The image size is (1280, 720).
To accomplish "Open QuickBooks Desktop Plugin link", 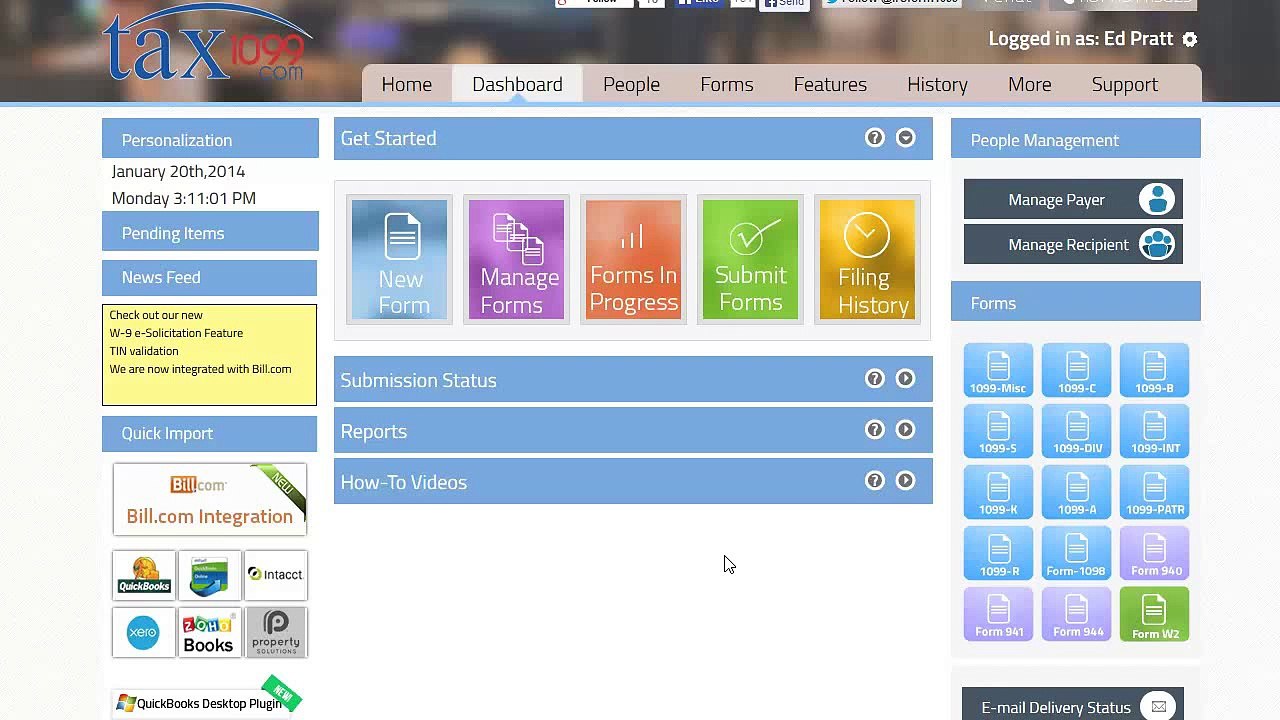I will tap(200, 703).
